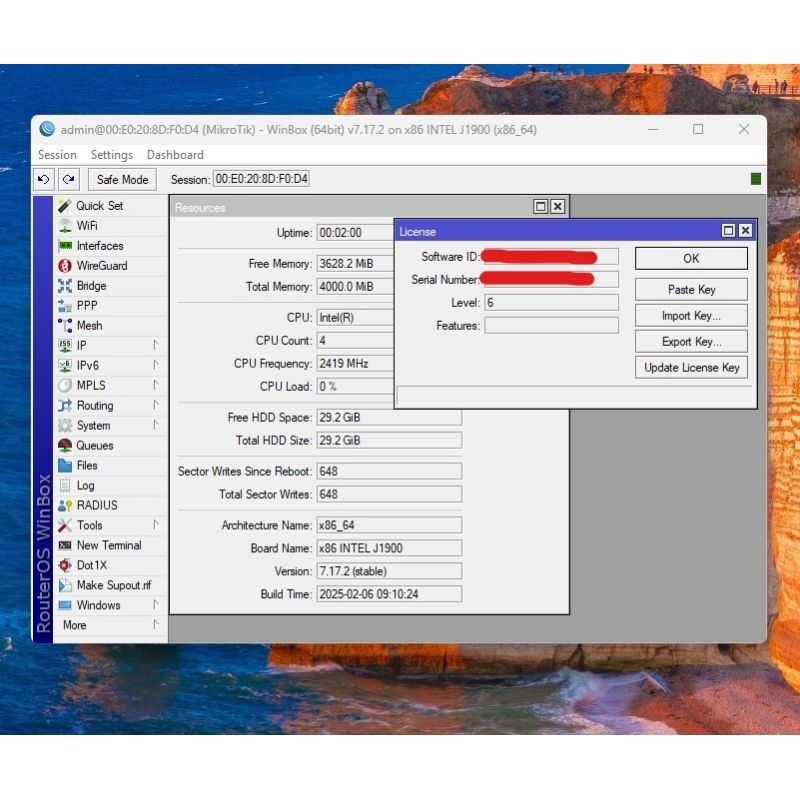Open New Terminal

click(108, 546)
